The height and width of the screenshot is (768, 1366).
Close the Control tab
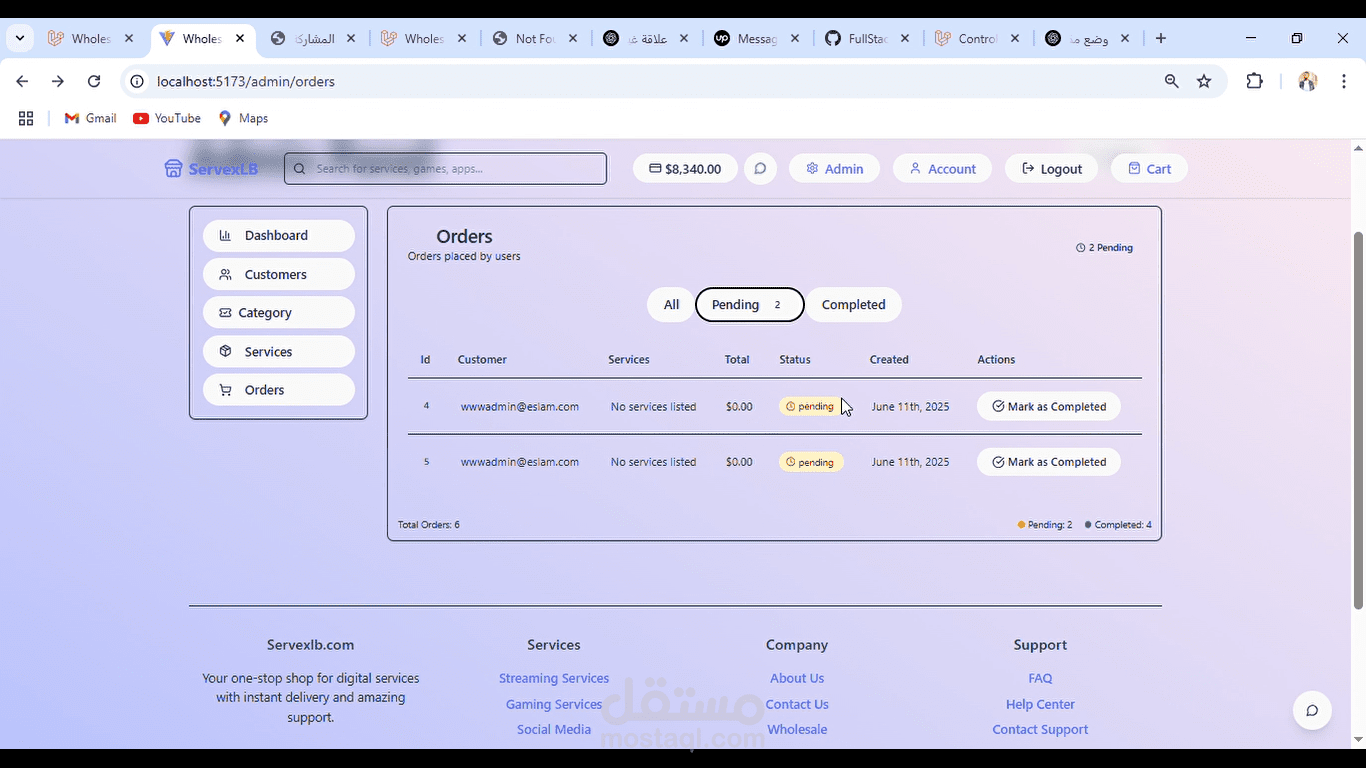(1015, 38)
